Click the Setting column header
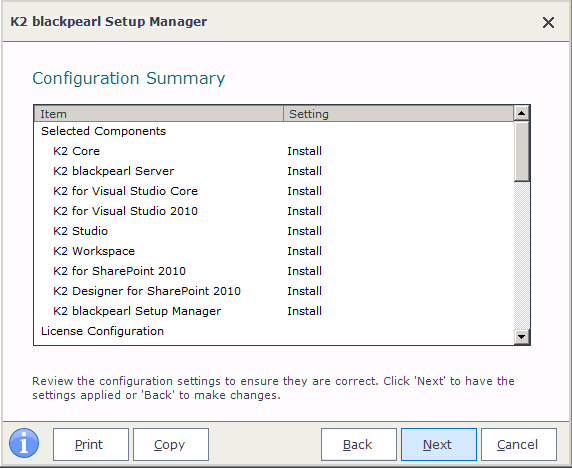The width and height of the screenshot is (572, 469). (398, 114)
